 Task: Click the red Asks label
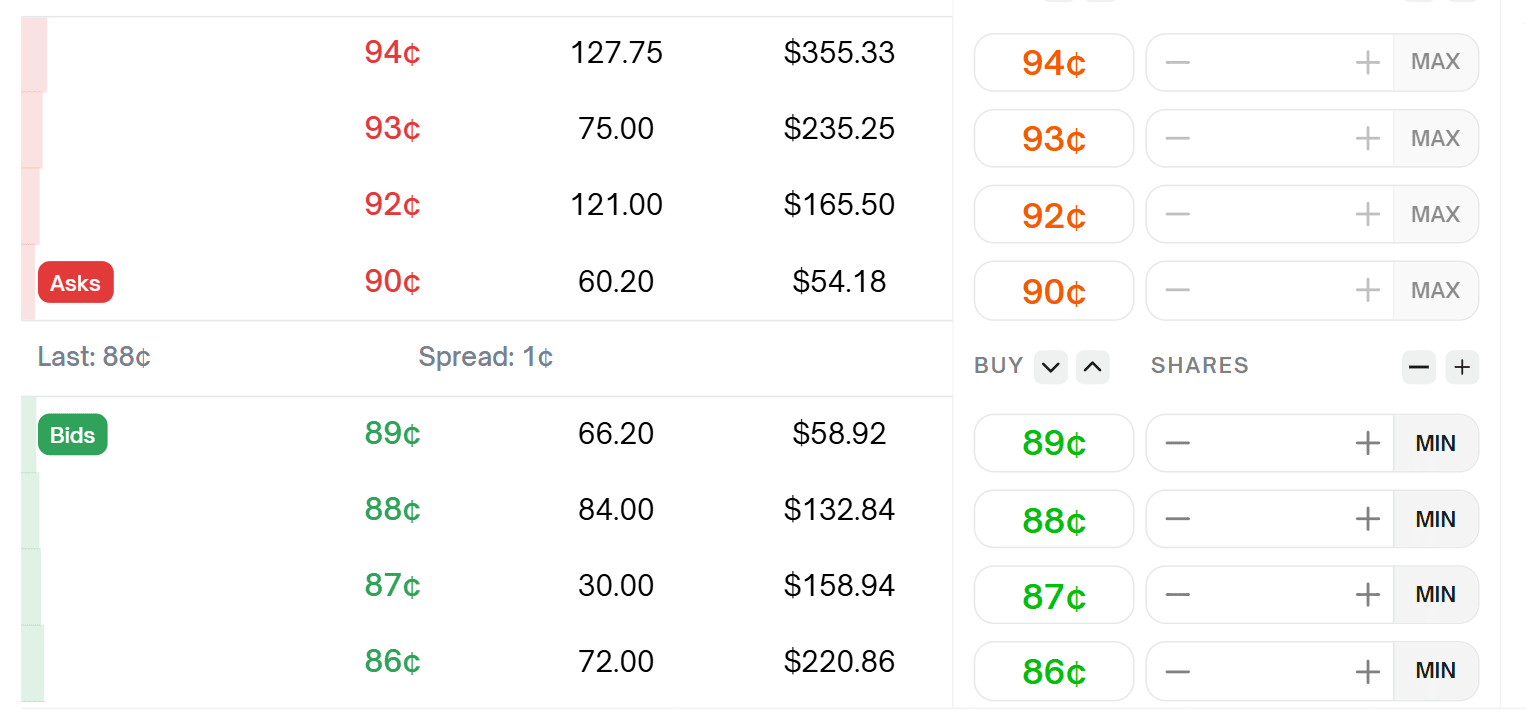[x=76, y=283]
